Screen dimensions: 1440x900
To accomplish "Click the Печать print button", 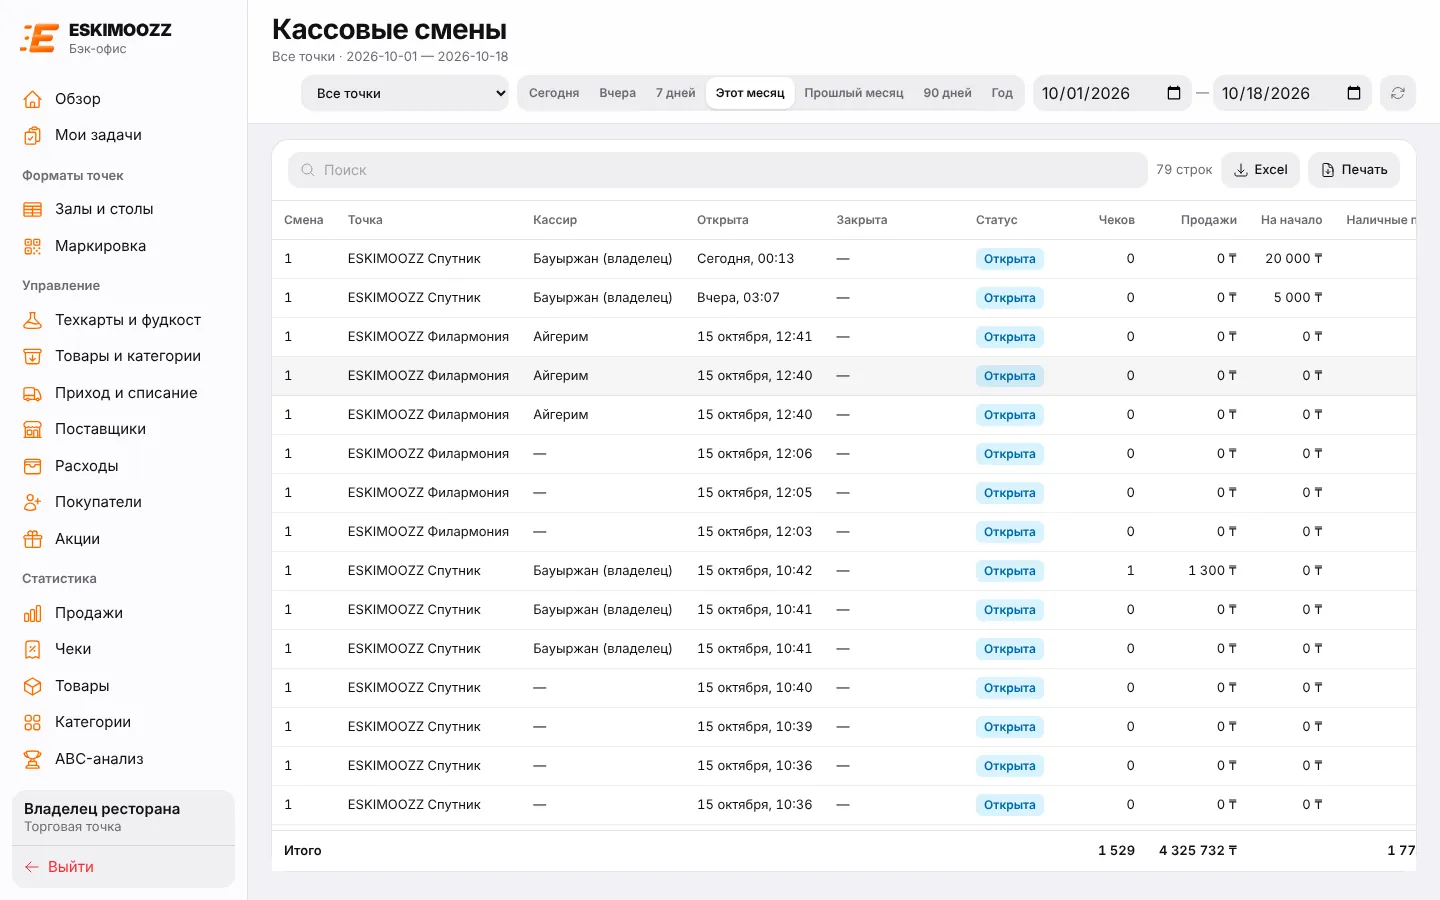I will (x=1354, y=170).
